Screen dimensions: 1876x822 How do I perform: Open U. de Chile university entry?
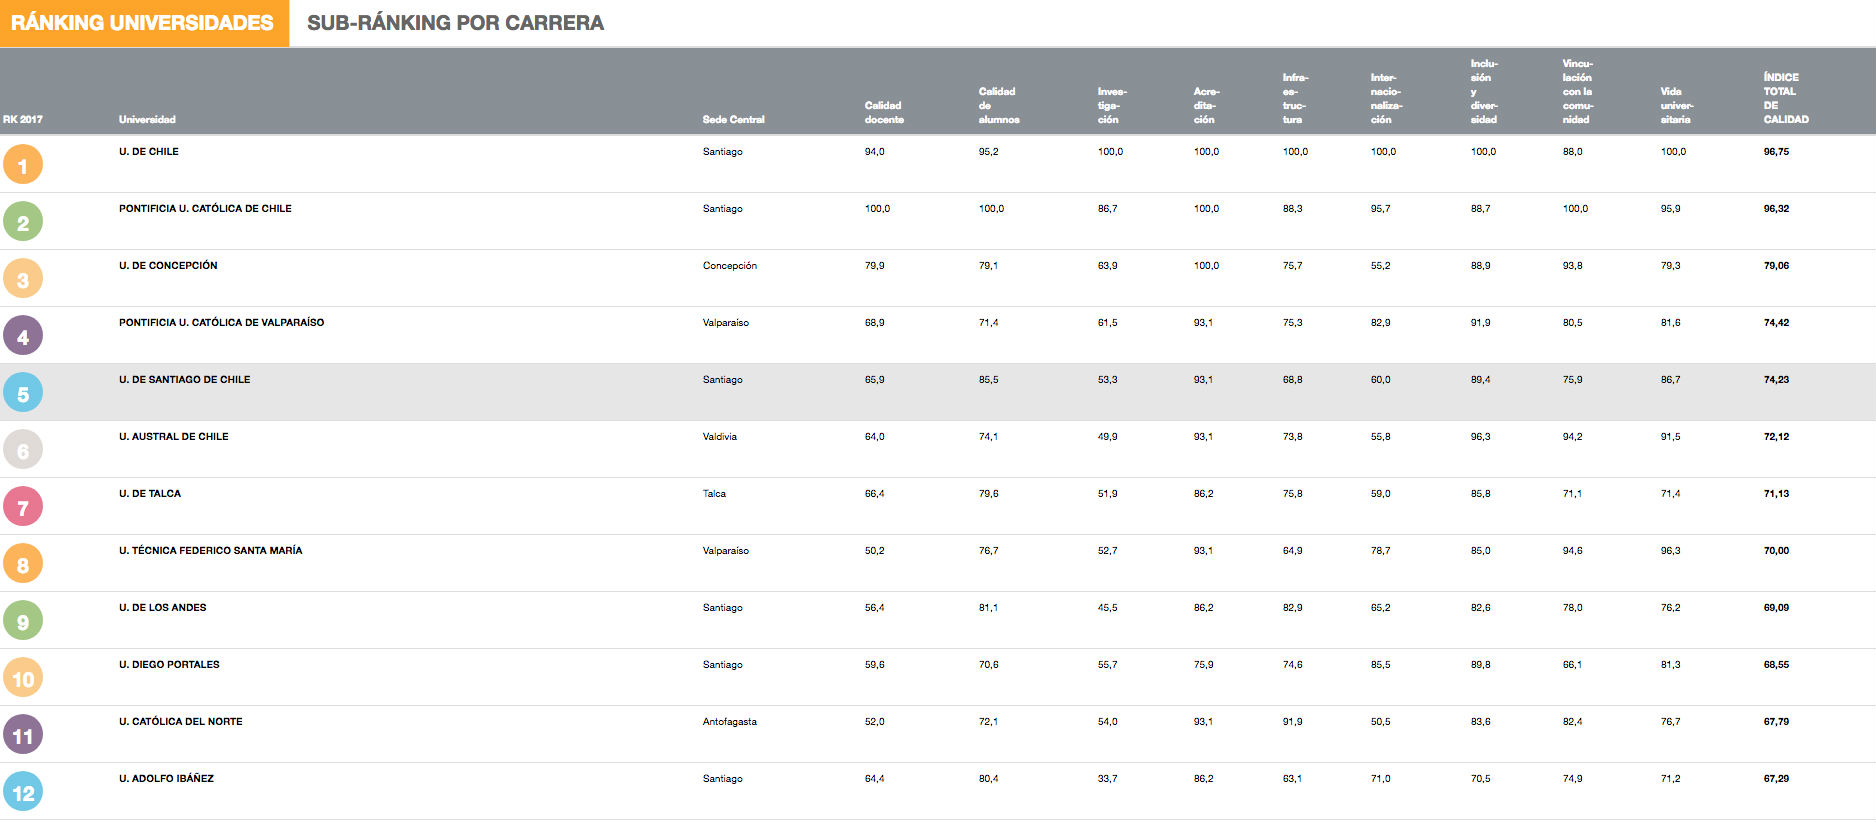[x=149, y=152]
